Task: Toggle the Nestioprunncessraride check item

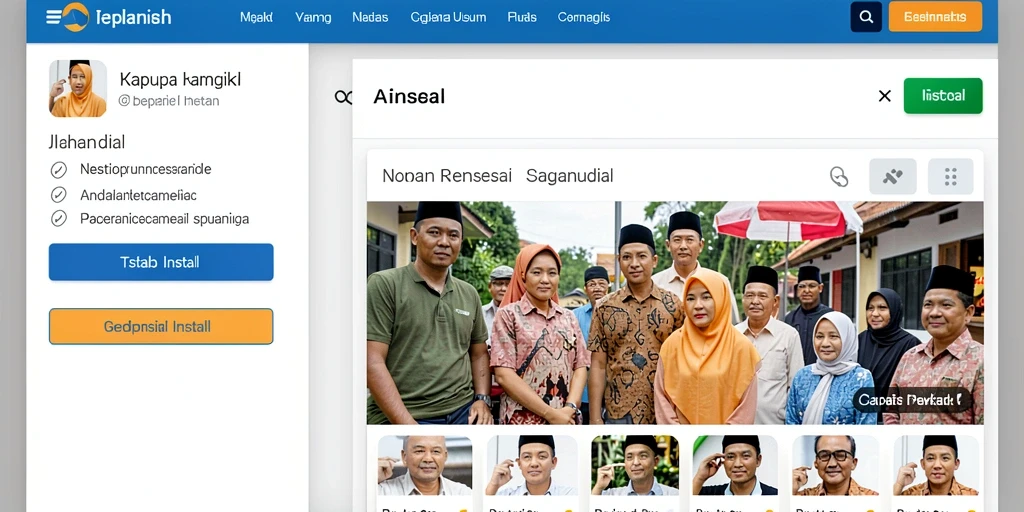Action: click(131, 170)
